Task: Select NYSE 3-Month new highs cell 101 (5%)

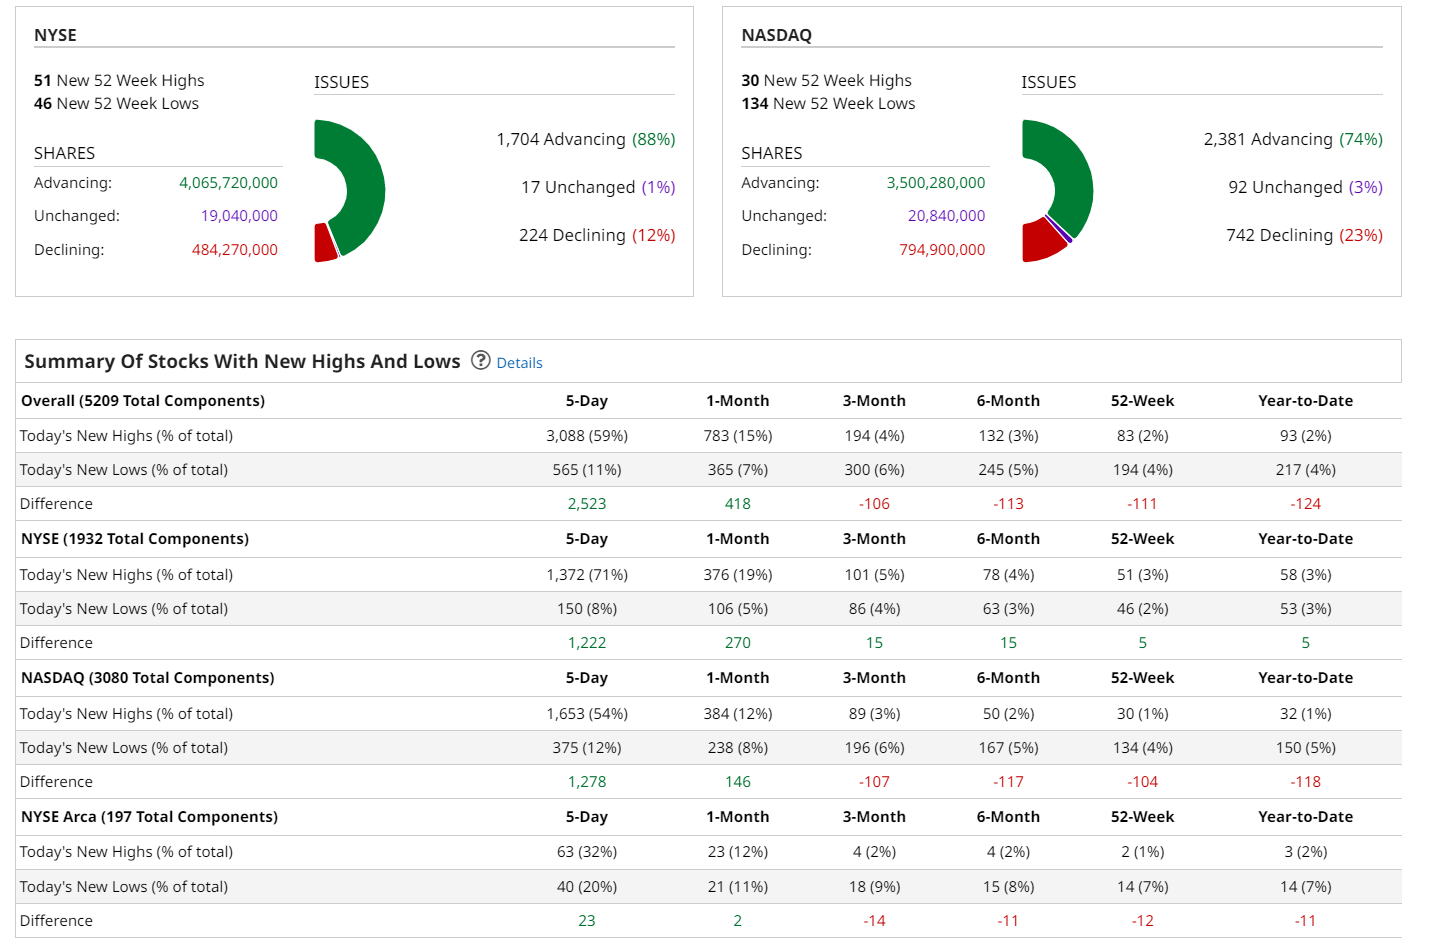Action: click(874, 575)
